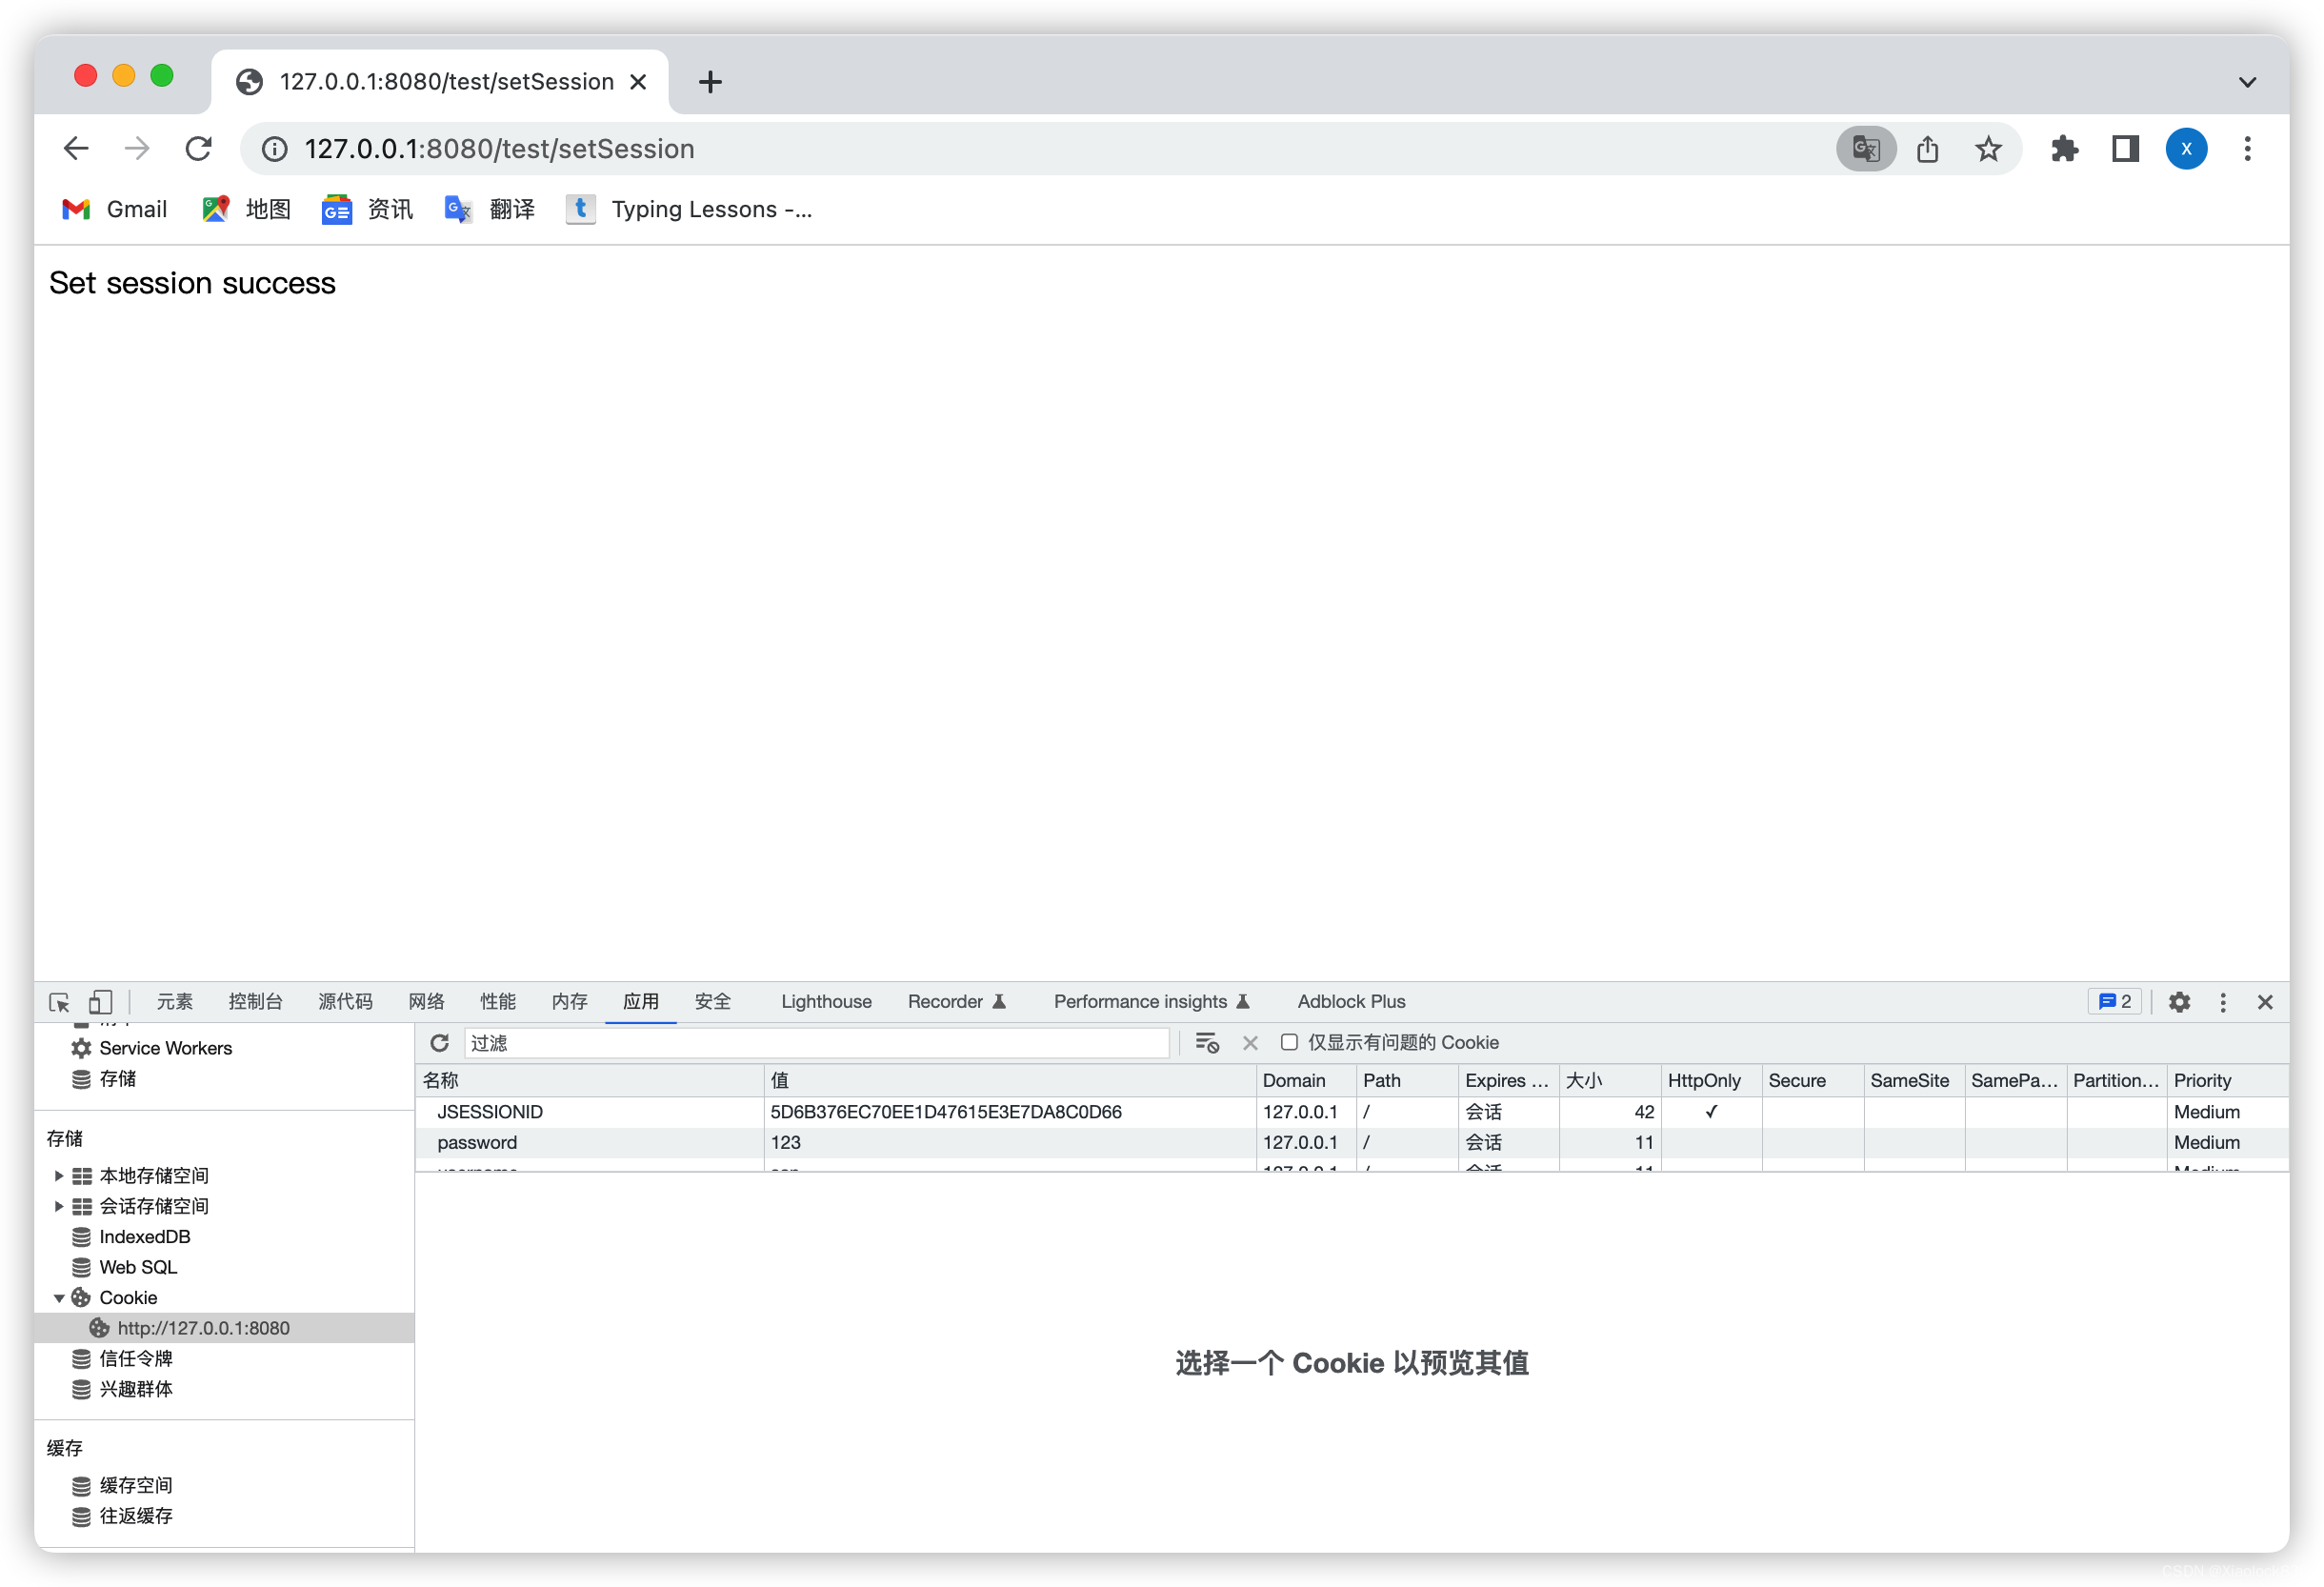Open the Adblock Plus tab

pyautogui.click(x=1351, y=1002)
